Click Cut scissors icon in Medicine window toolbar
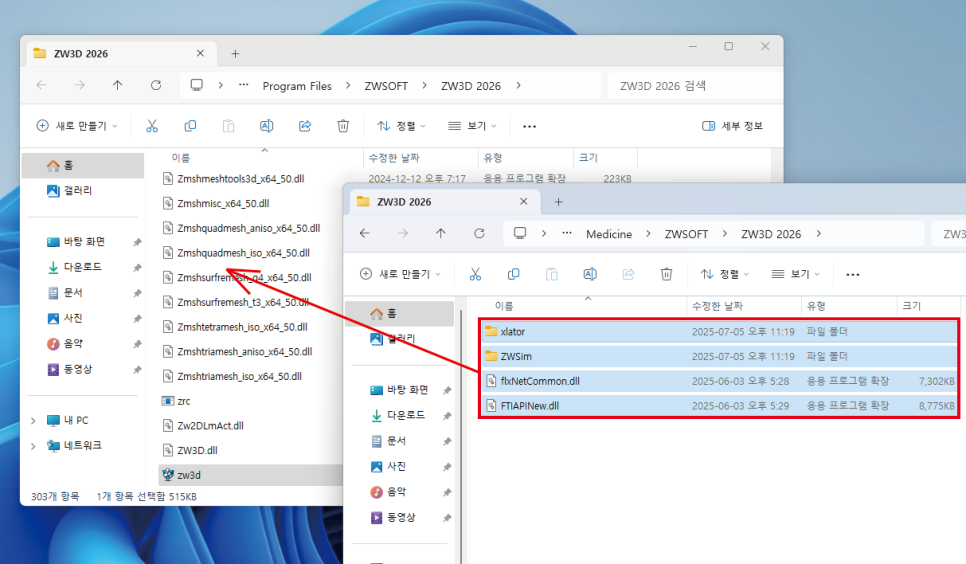The width and height of the screenshot is (966, 564). (x=475, y=274)
